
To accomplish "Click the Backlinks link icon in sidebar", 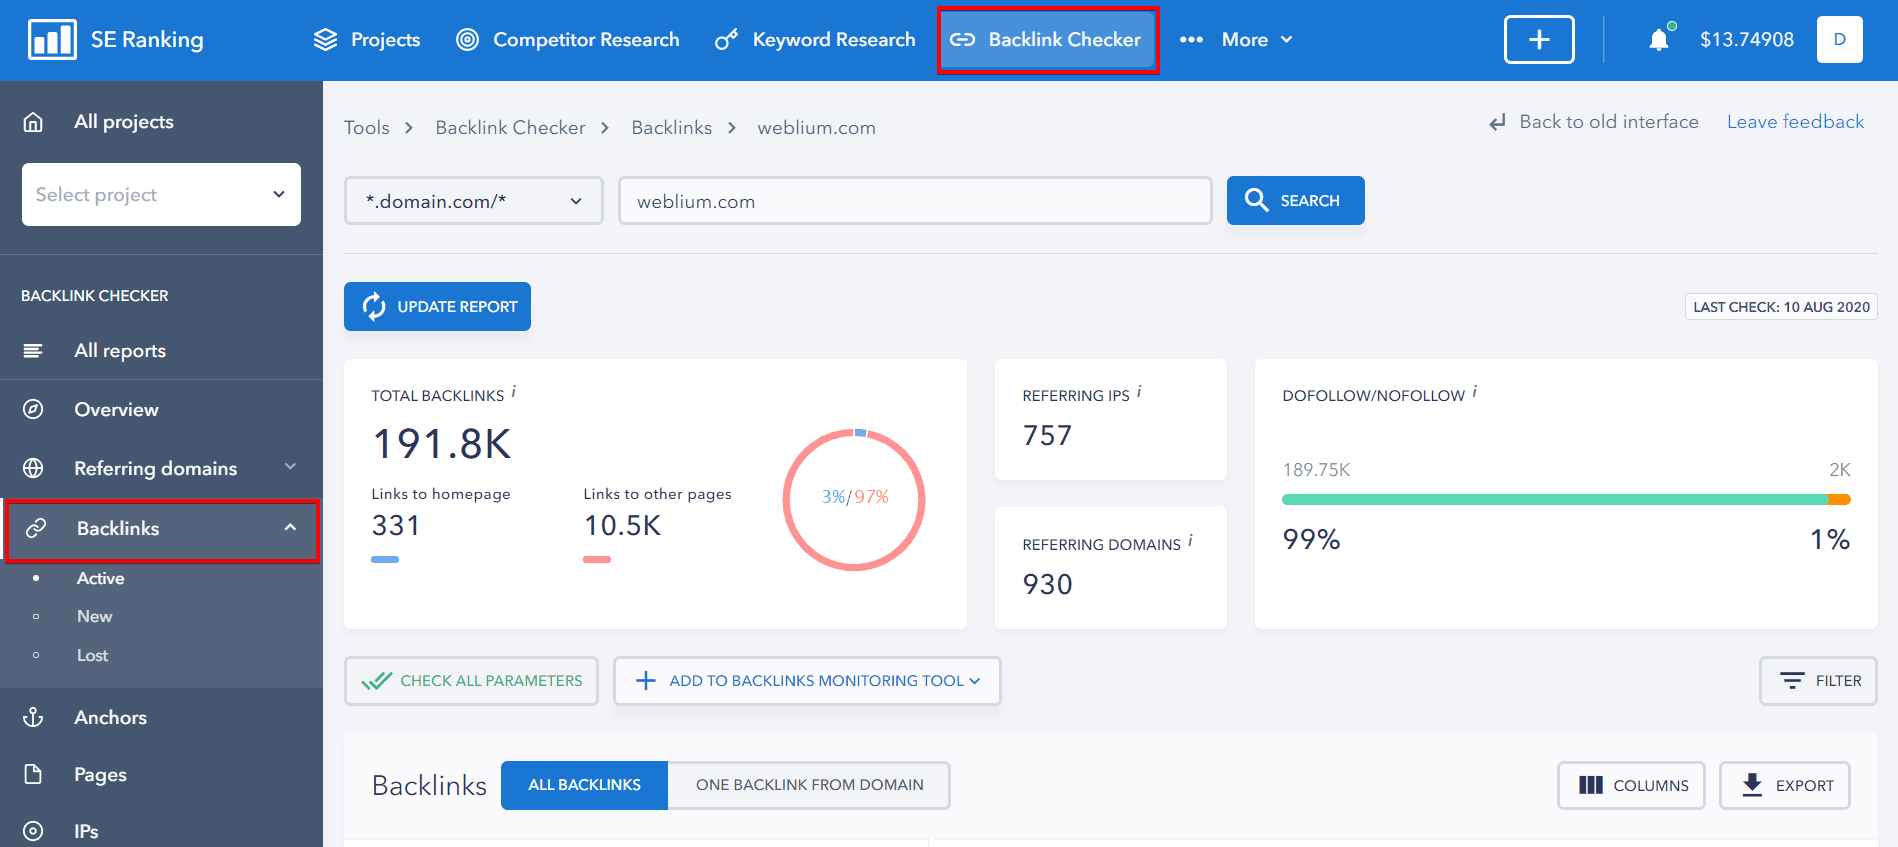I will (x=36, y=528).
